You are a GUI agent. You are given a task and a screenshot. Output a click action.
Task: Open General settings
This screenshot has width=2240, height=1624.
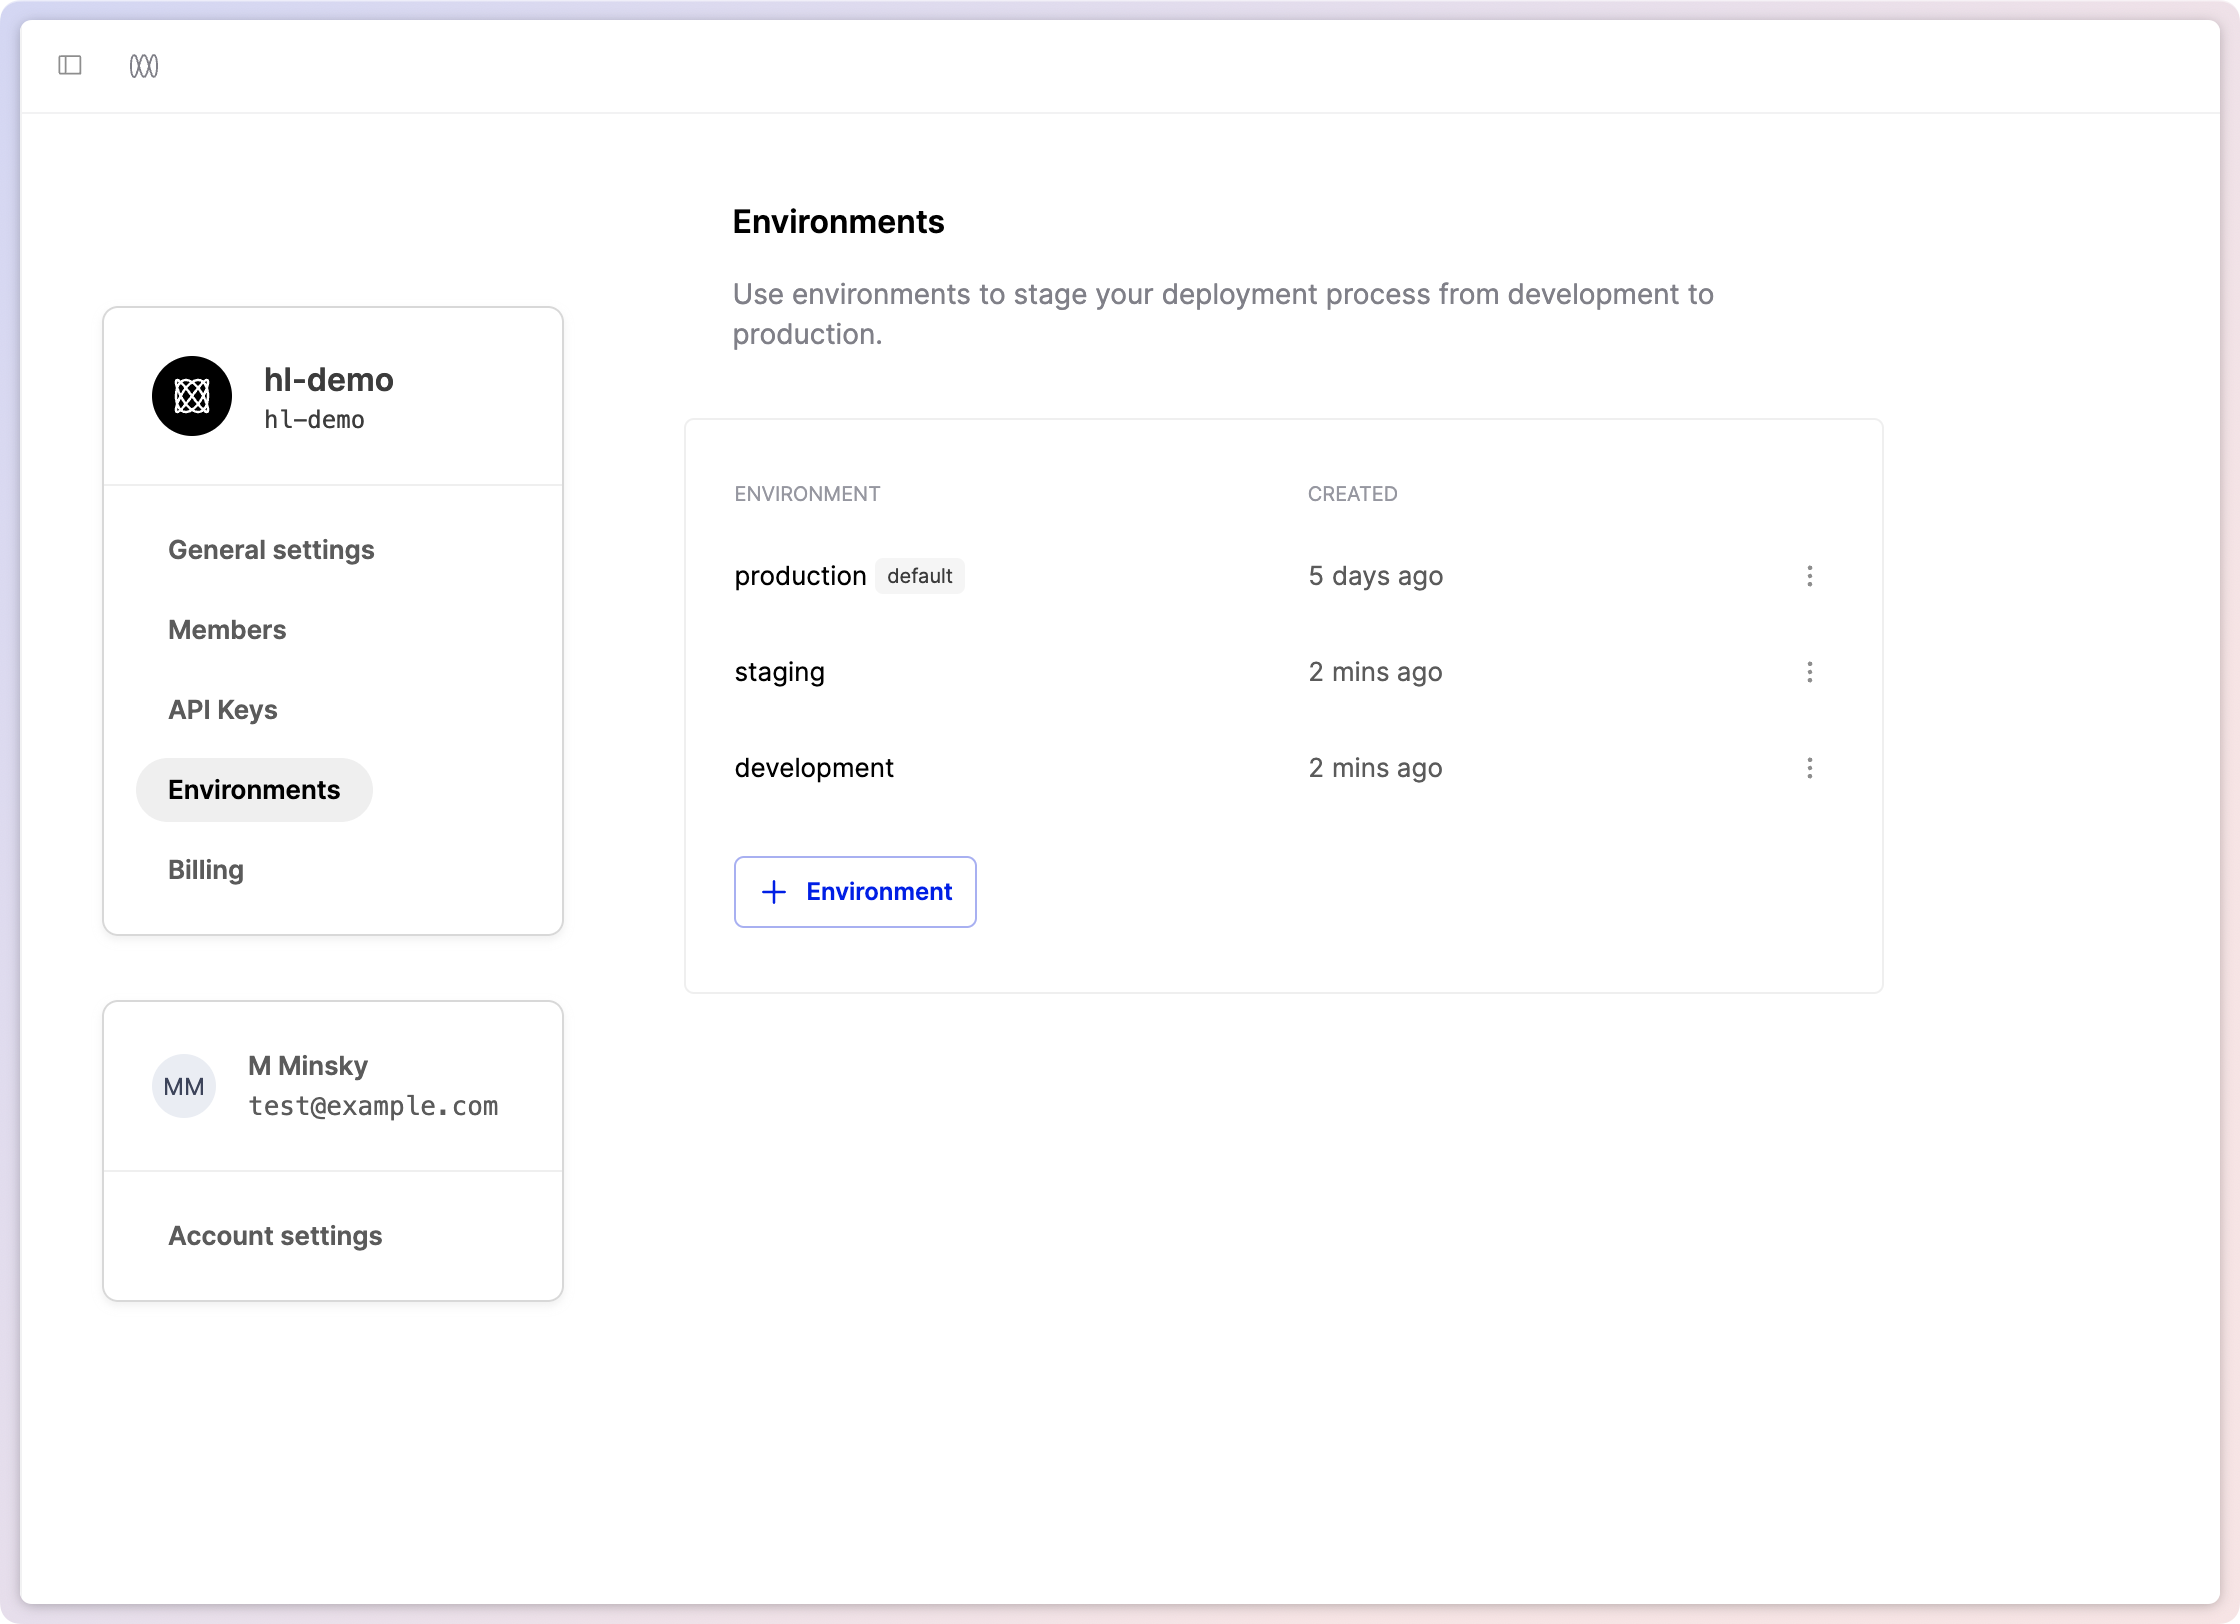pos(271,550)
